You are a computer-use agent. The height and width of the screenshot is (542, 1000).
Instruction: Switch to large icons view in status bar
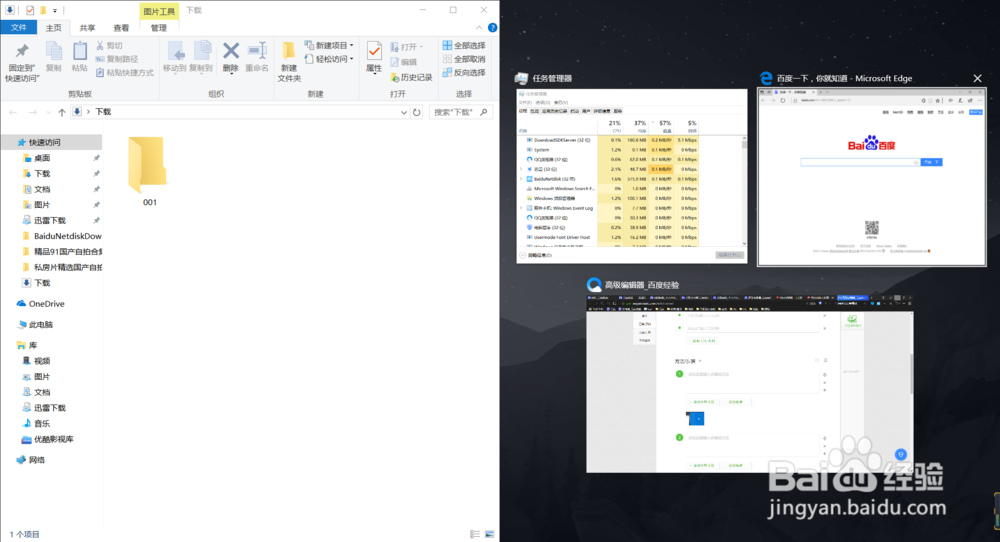pos(489,534)
